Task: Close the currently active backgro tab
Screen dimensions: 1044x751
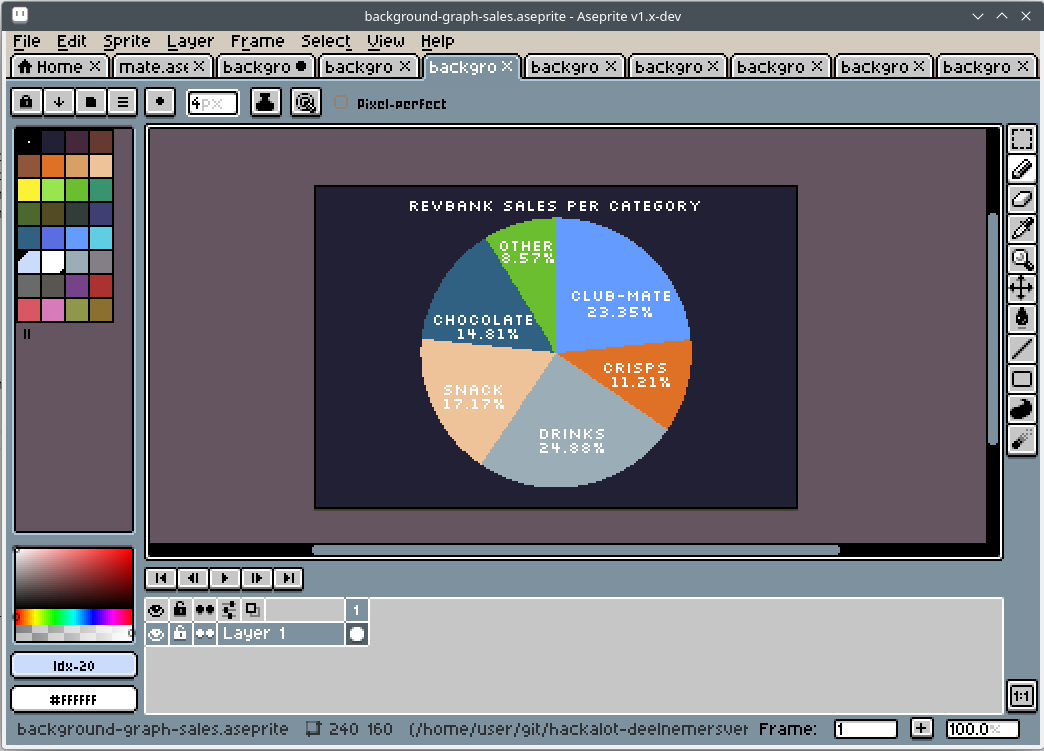Action: click(x=507, y=67)
